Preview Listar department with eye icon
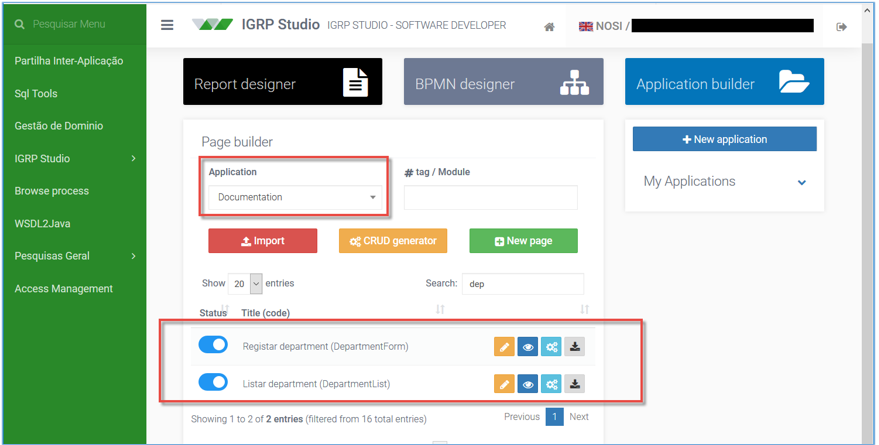 528,384
